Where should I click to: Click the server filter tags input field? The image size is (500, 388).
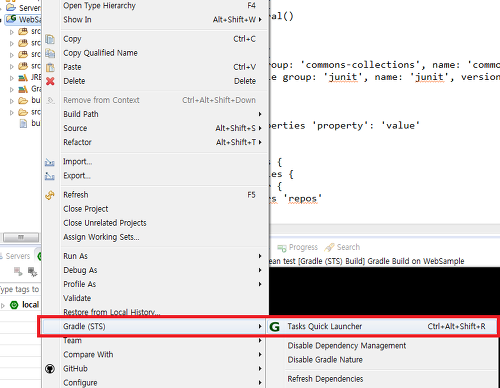[20, 289]
